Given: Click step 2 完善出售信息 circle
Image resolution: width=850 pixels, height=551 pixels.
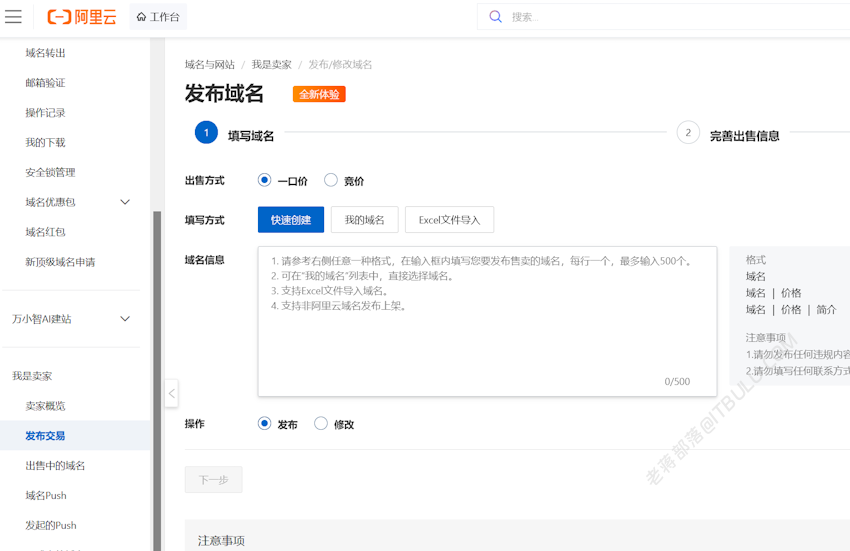Looking at the screenshot, I should (x=688, y=132).
